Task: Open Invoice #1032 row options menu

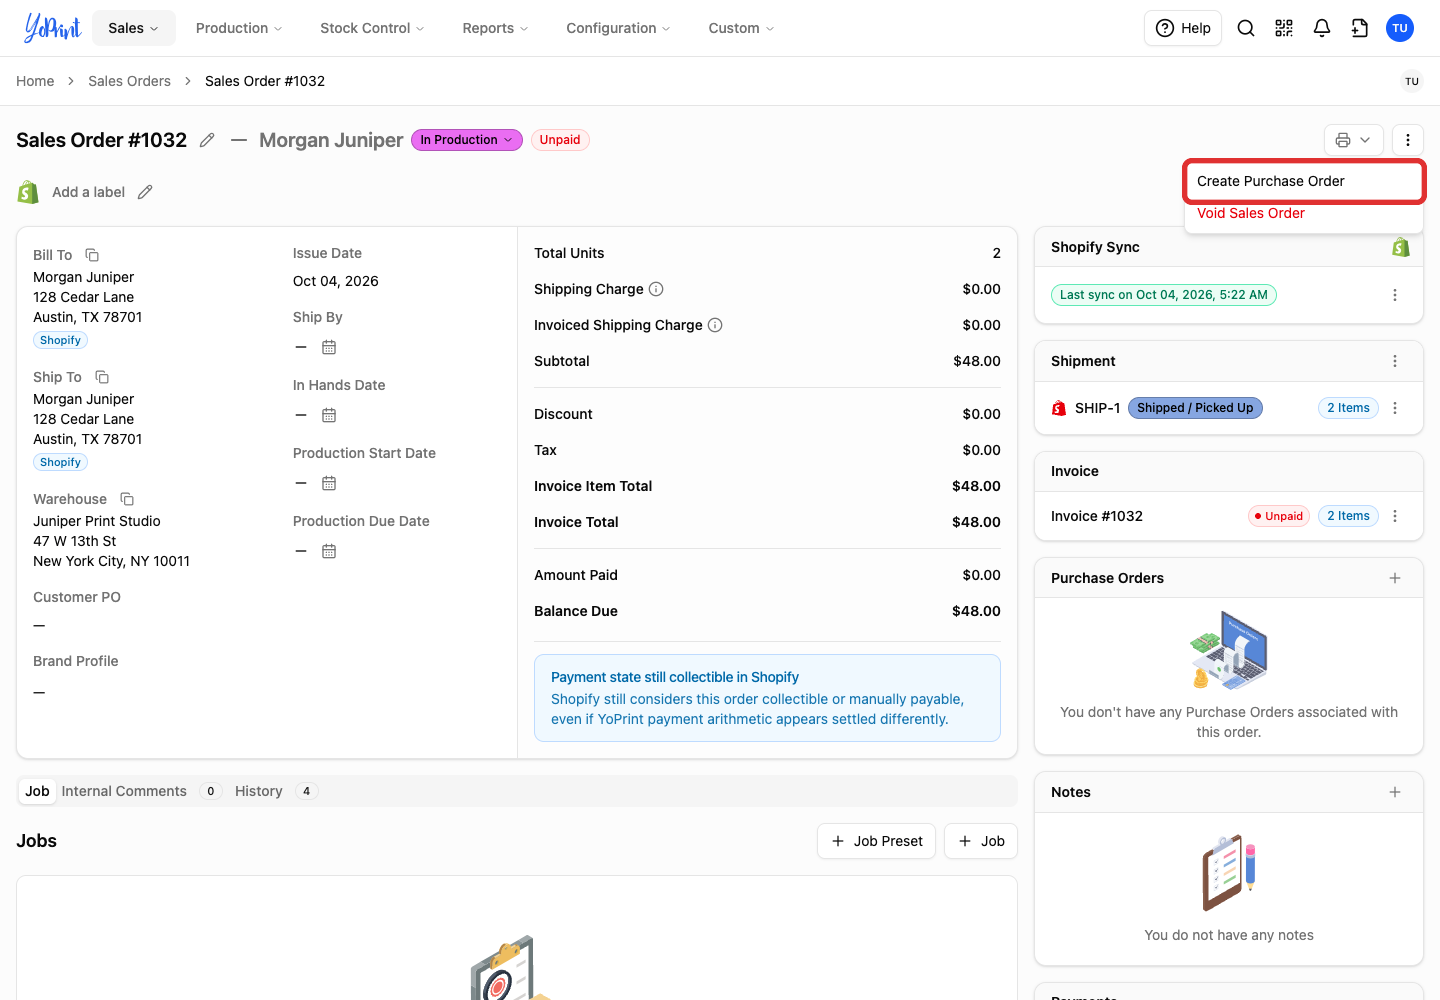Action: pyautogui.click(x=1395, y=516)
